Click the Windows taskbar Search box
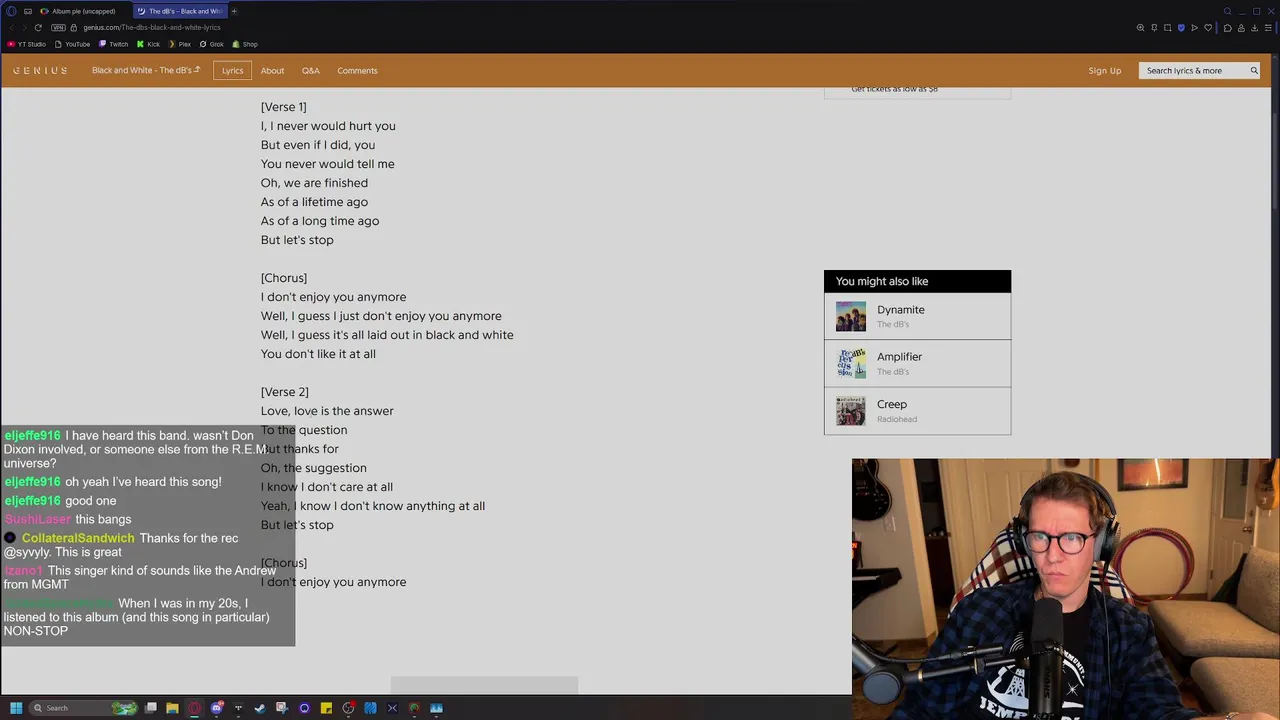Viewport: 1280px width, 720px height. [x=83, y=708]
